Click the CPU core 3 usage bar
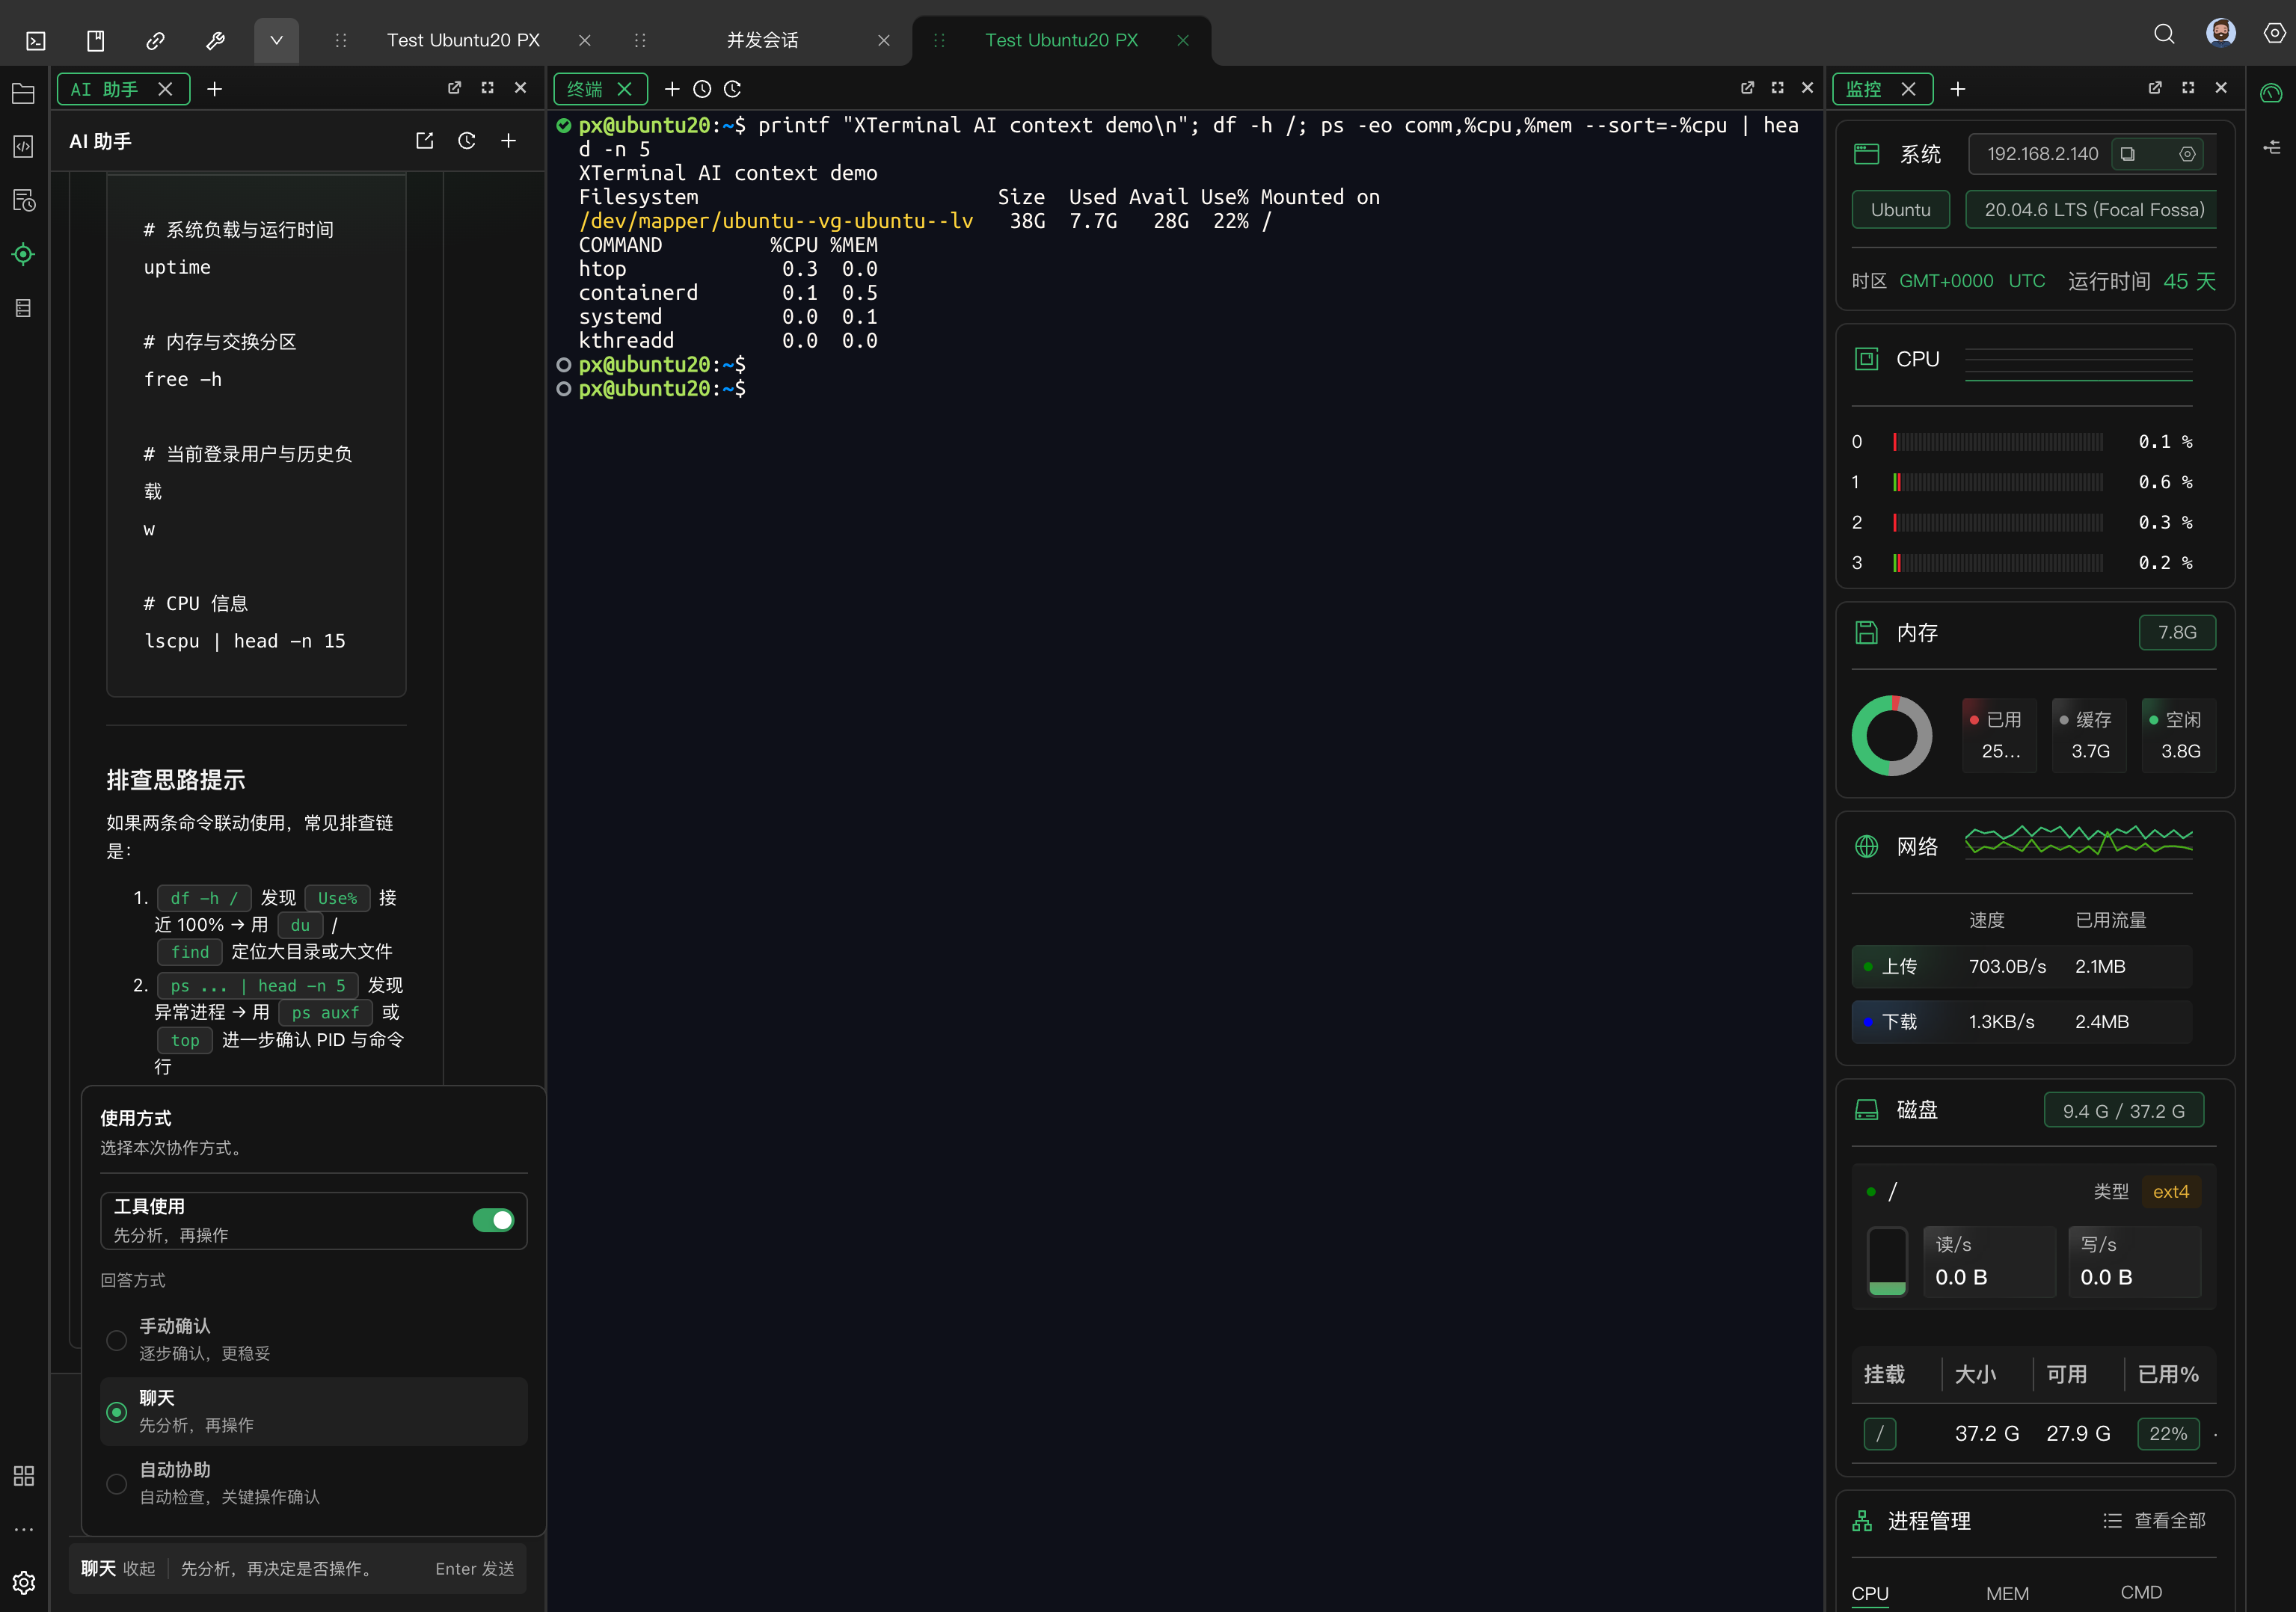This screenshot has height=1612, width=2296. (x=1998, y=563)
